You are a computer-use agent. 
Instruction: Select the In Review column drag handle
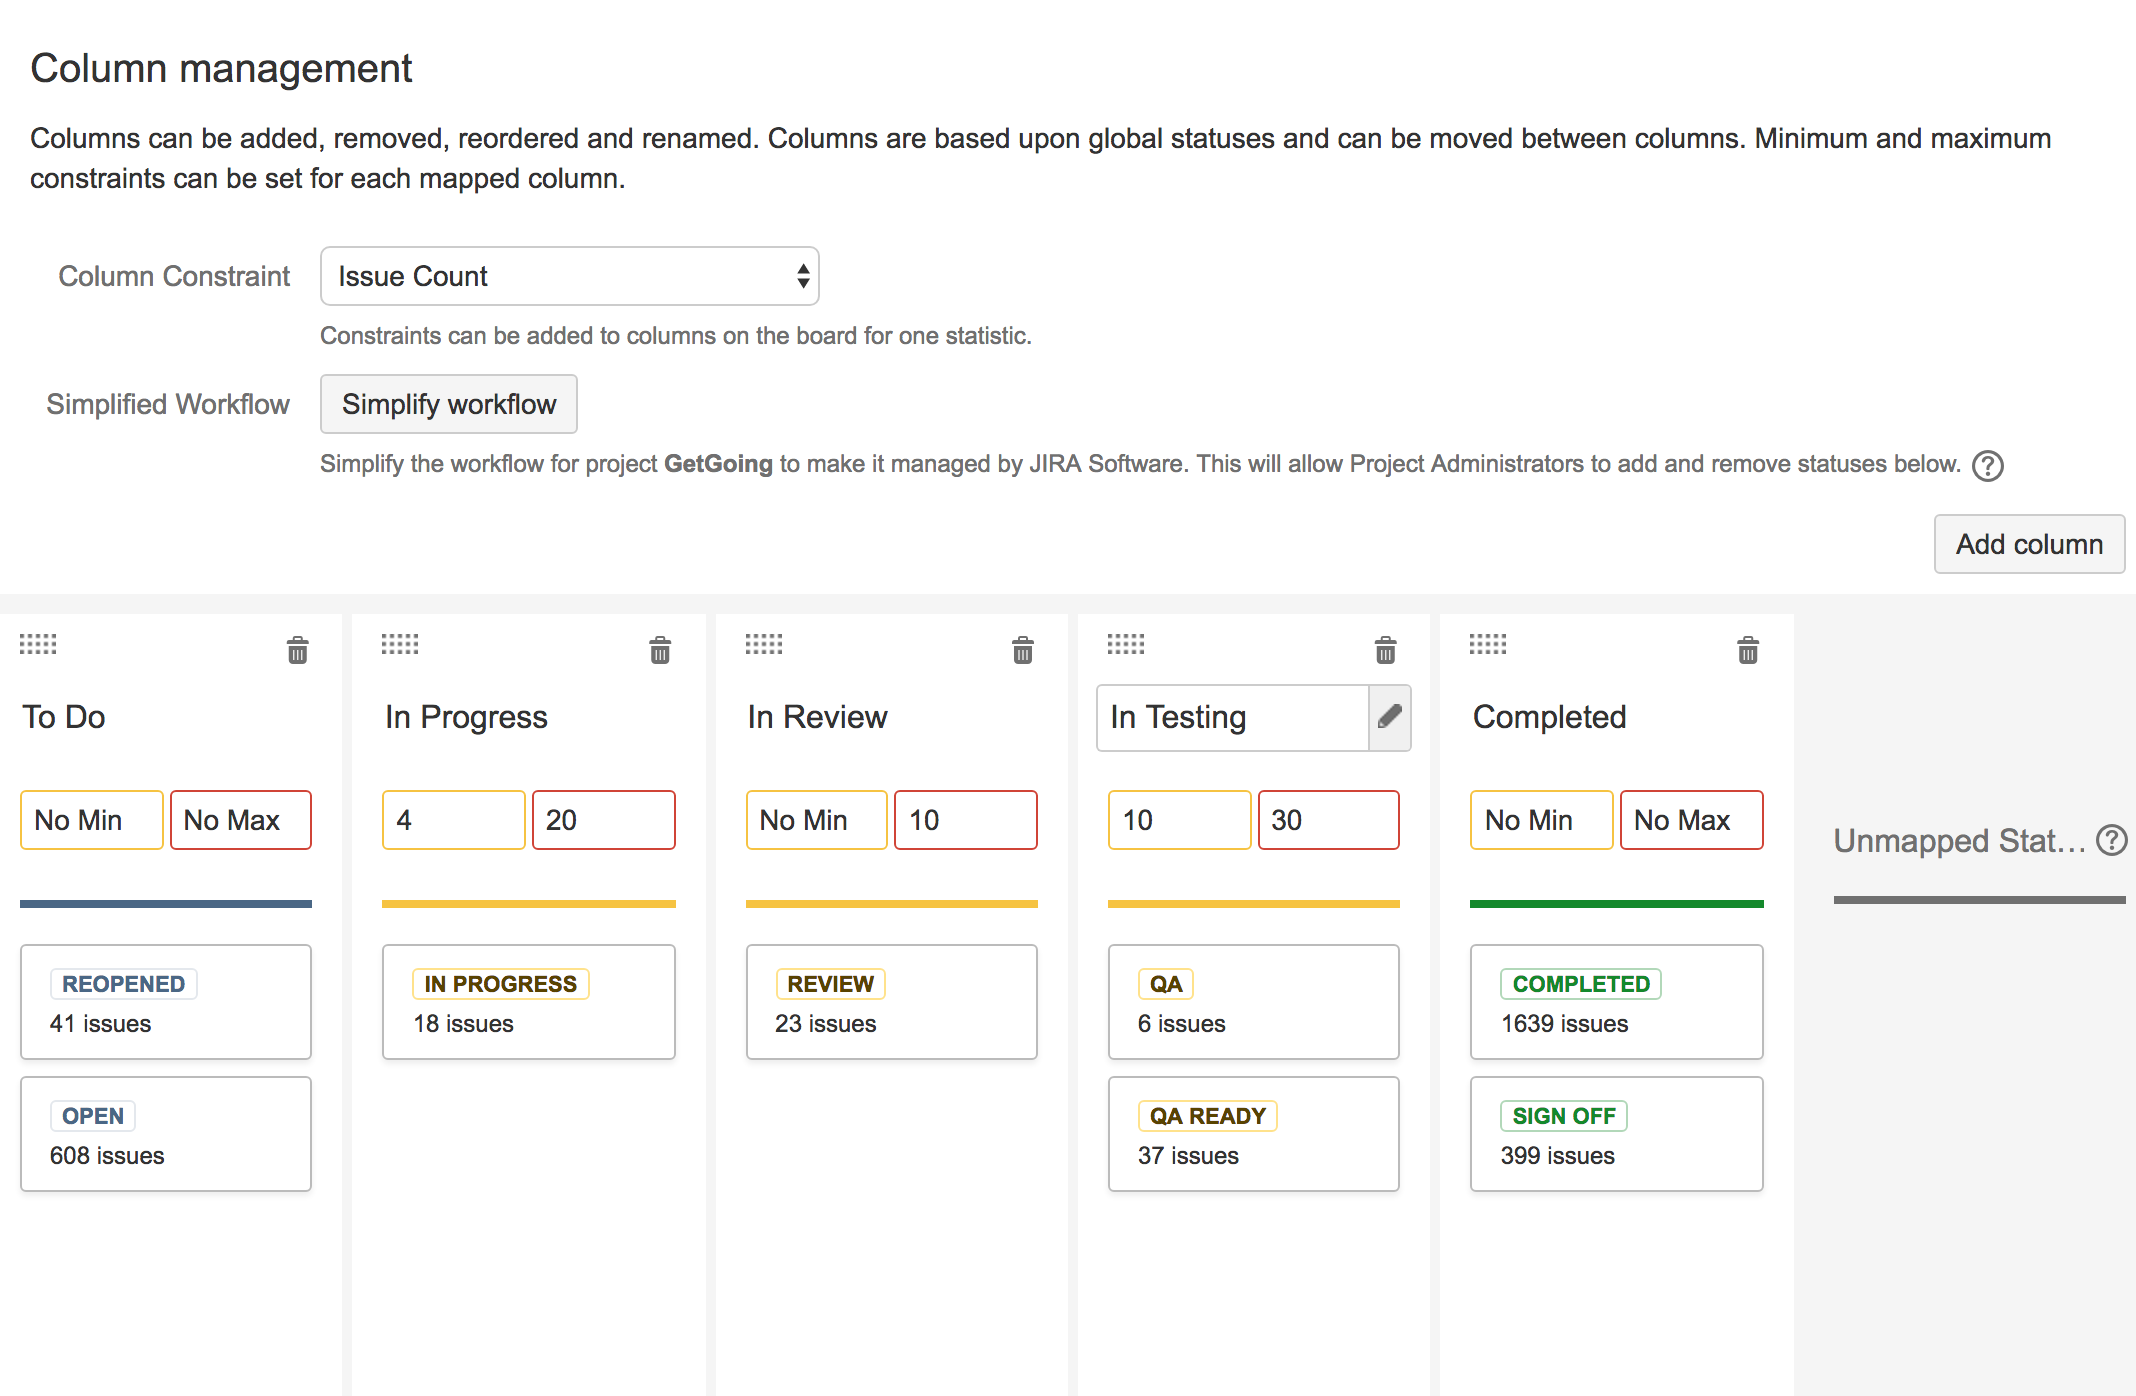(764, 644)
